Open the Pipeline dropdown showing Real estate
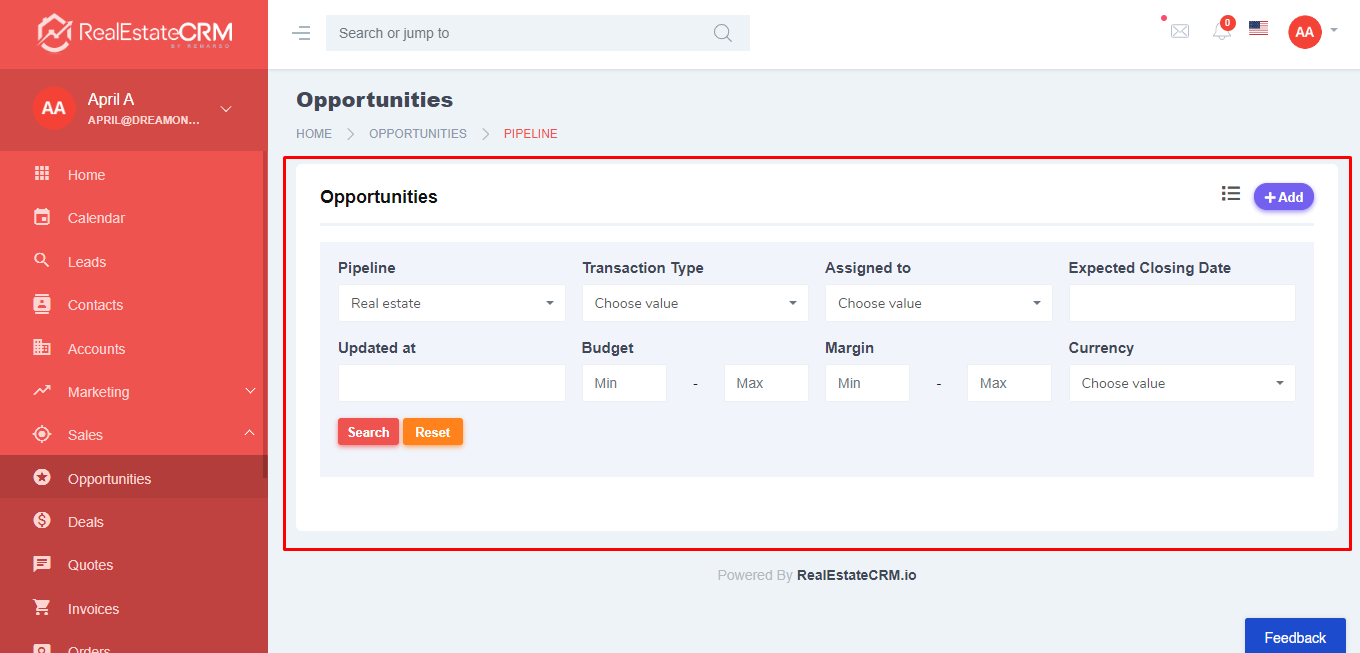Viewport: 1360px width, 653px height. tap(452, 303)
